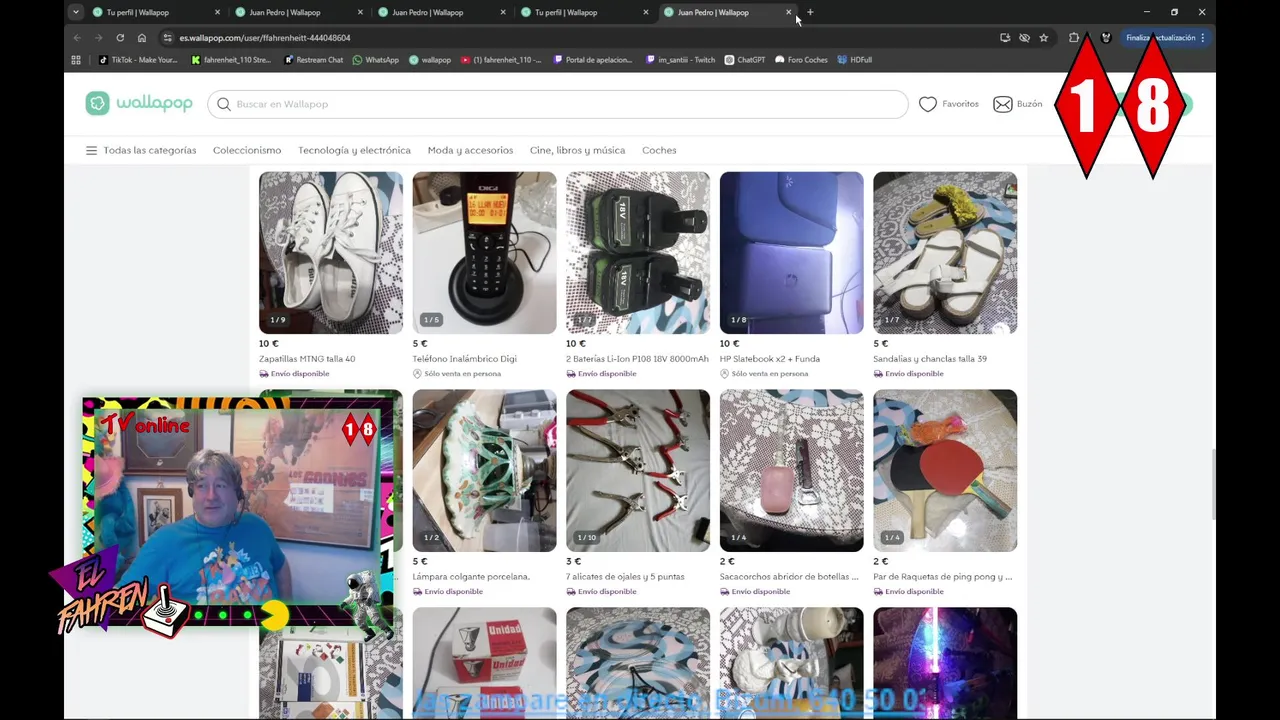
Task: Click the search magnifier icon in Wallapop
Action: pyautogui.click(x=224, y=104)
